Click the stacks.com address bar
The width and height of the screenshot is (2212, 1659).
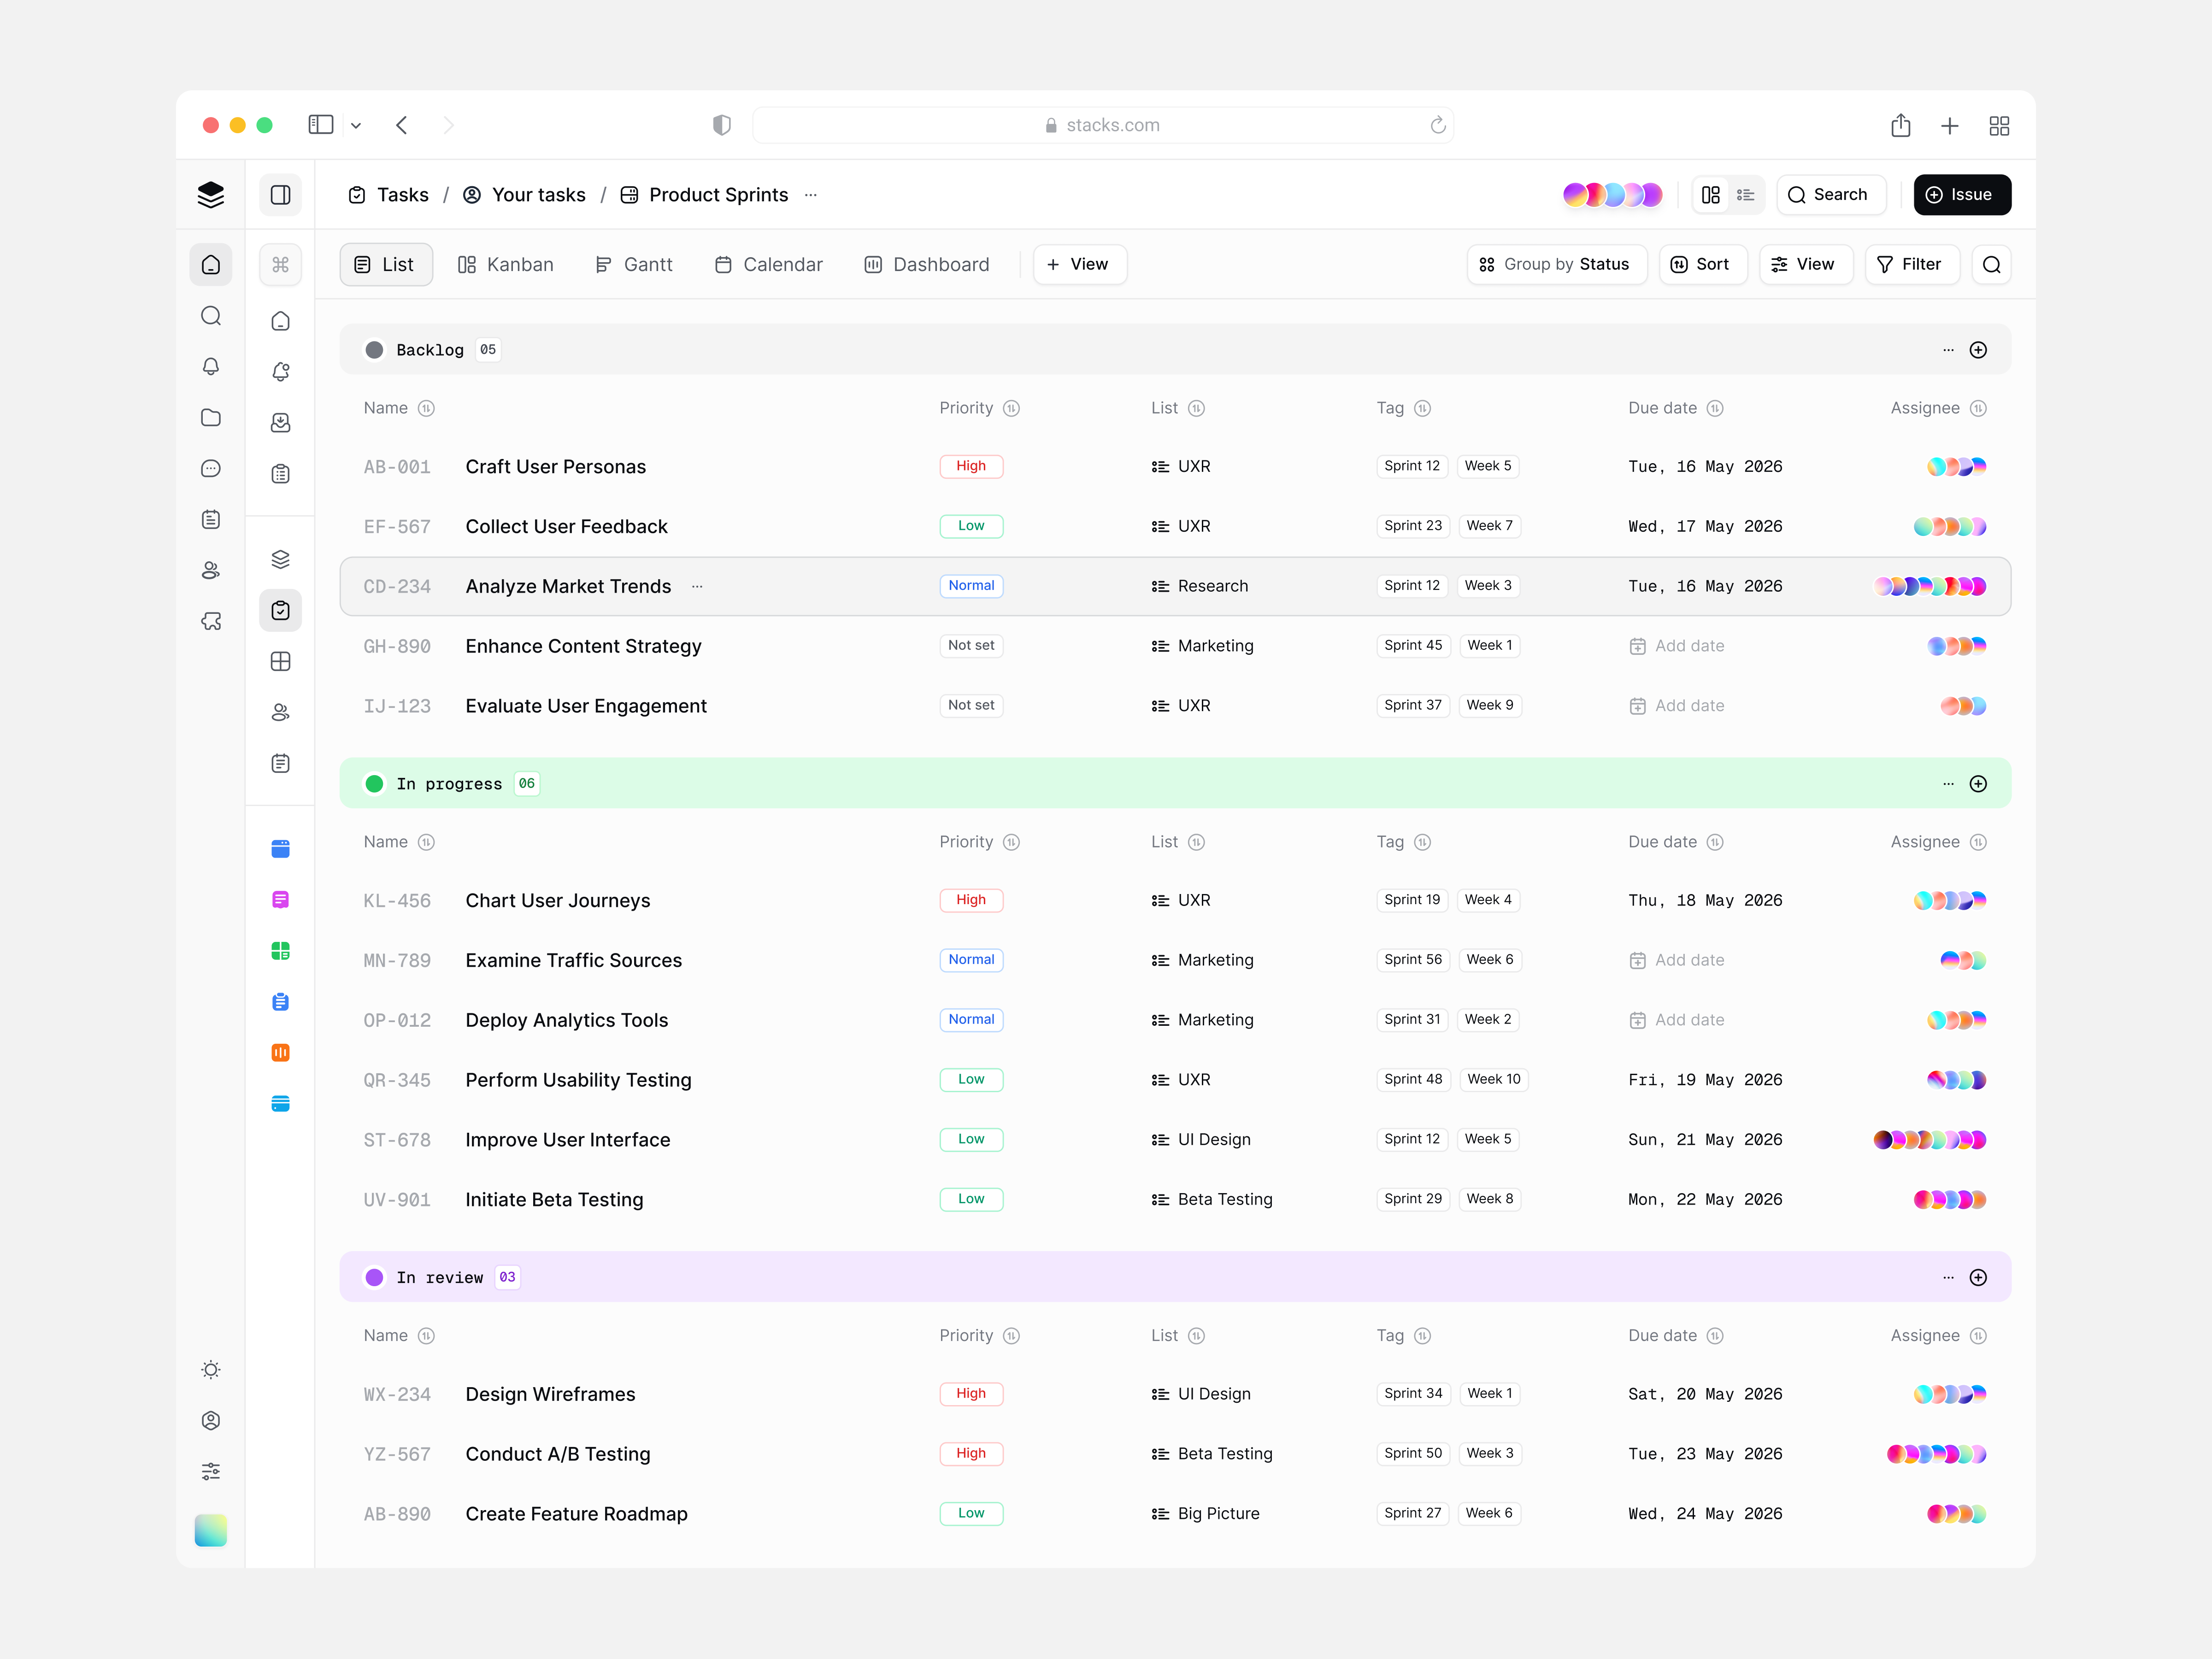(1102, 126)
